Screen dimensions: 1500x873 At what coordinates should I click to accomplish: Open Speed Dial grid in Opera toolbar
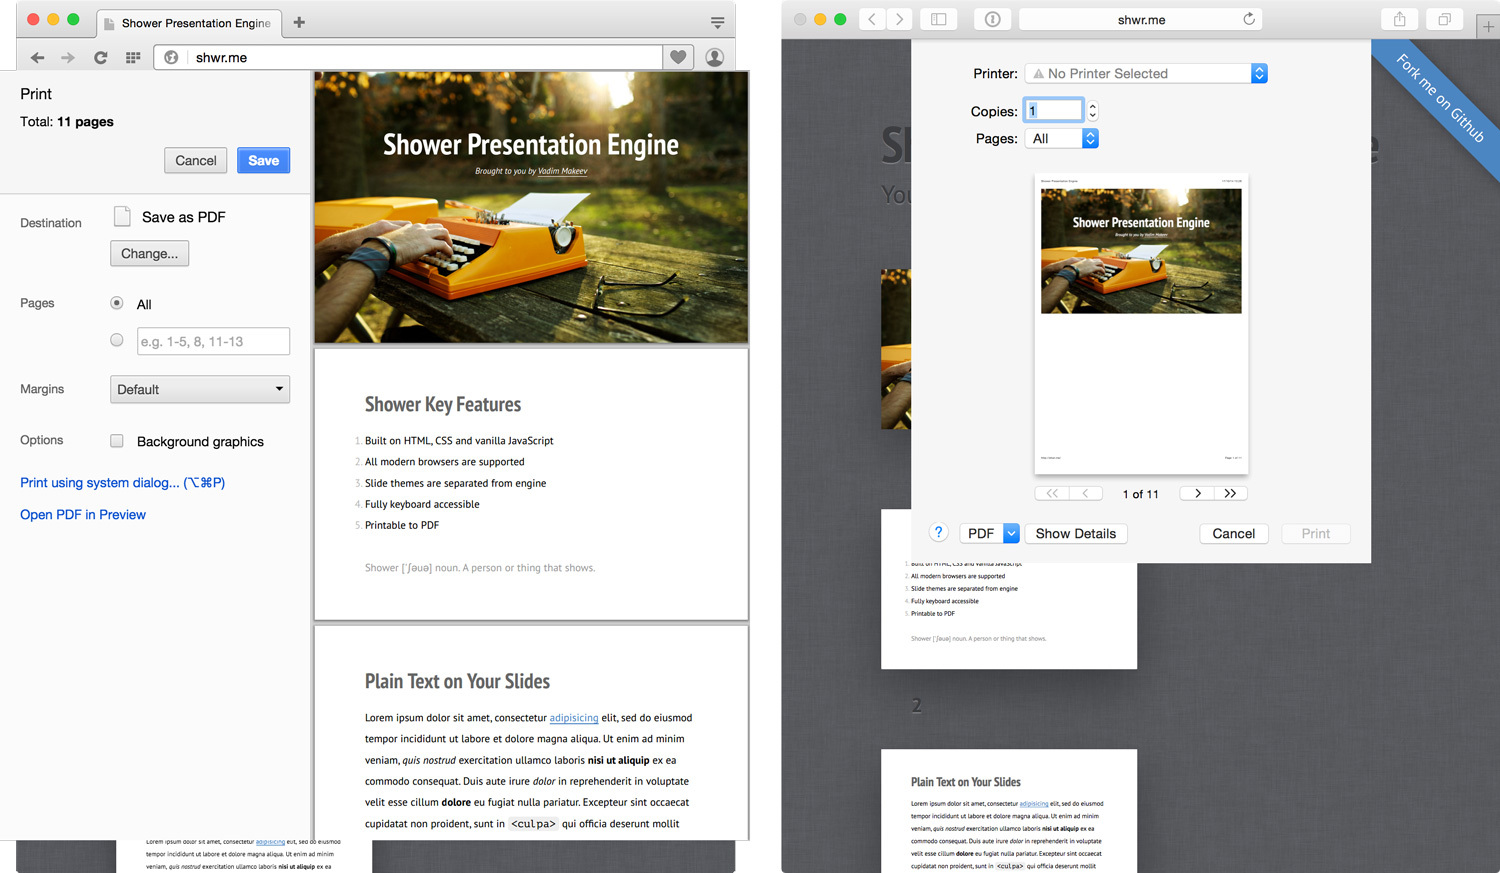133,58
